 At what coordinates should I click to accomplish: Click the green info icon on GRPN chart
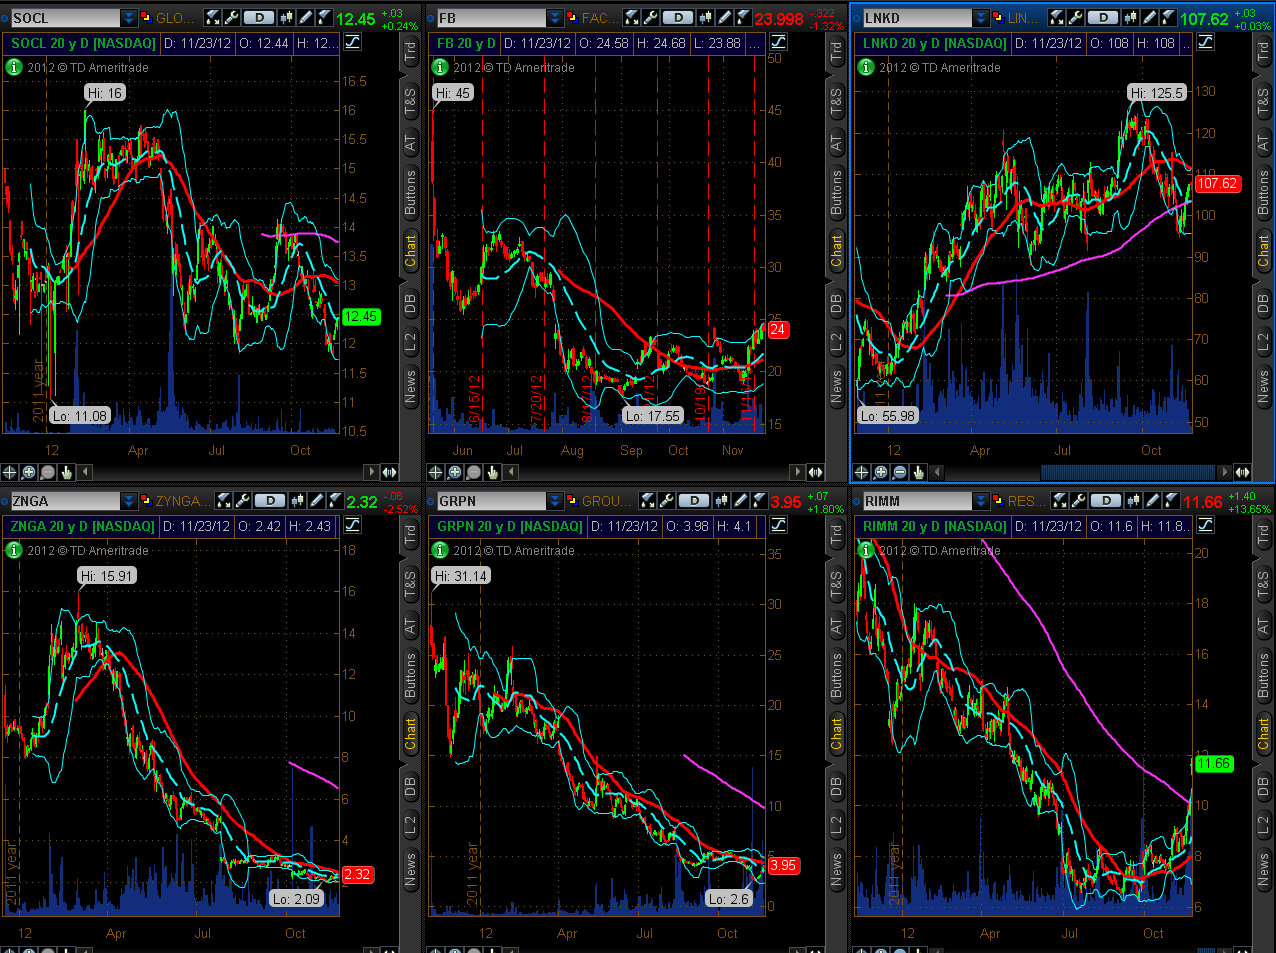[440, 550]
